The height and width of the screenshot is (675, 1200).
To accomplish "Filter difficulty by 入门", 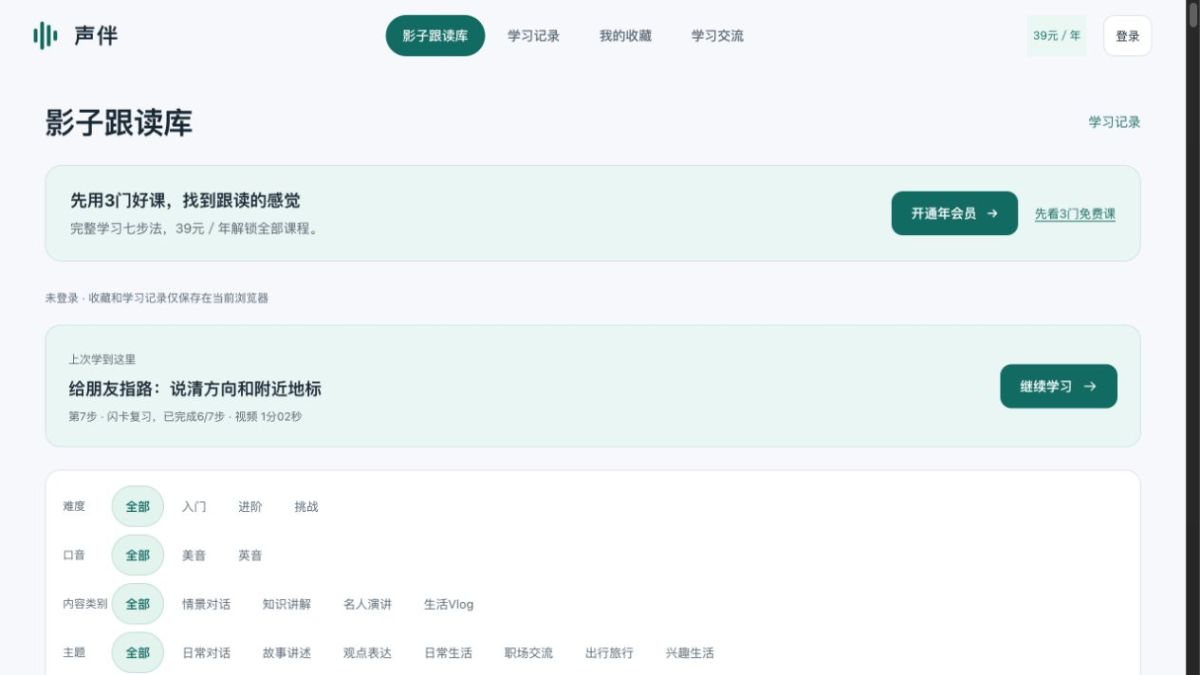I will [x=194, y=506].
